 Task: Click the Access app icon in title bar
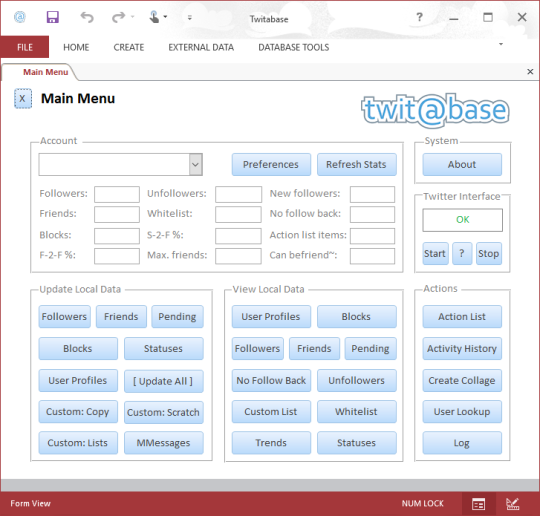(20, 17)
